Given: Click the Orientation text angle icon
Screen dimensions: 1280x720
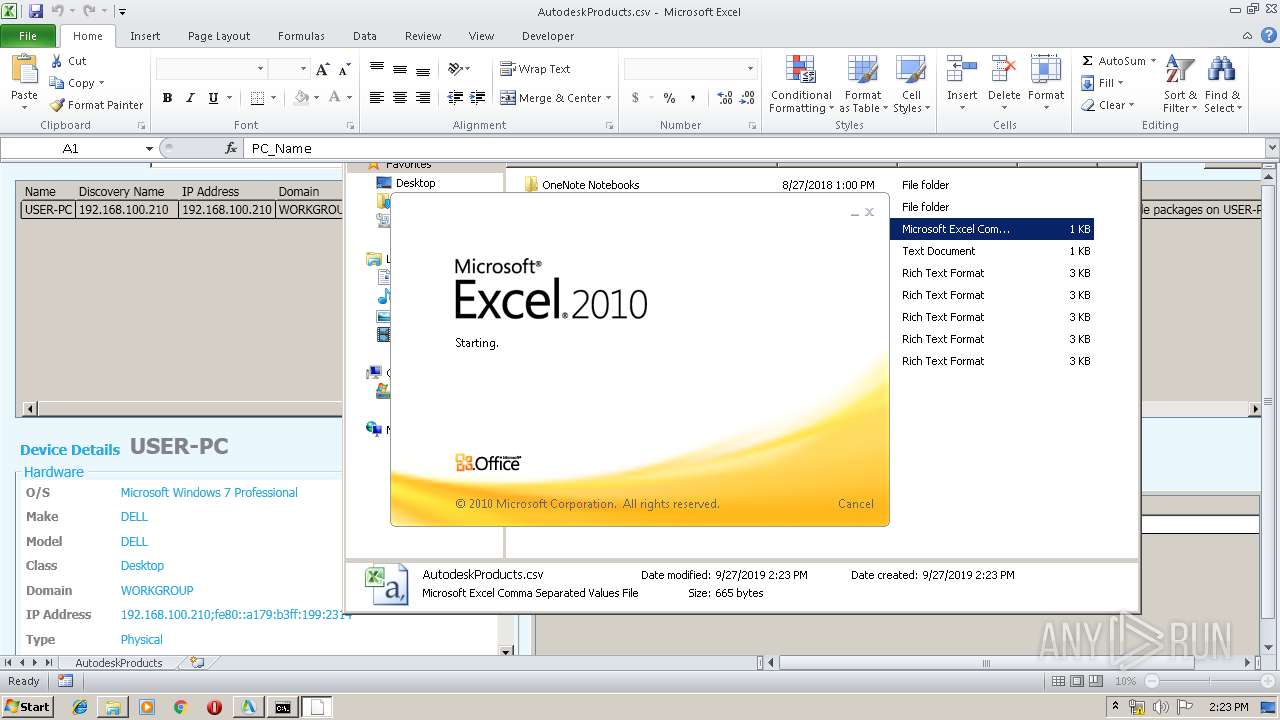Looking at the screenshot, I should point(456,69).
